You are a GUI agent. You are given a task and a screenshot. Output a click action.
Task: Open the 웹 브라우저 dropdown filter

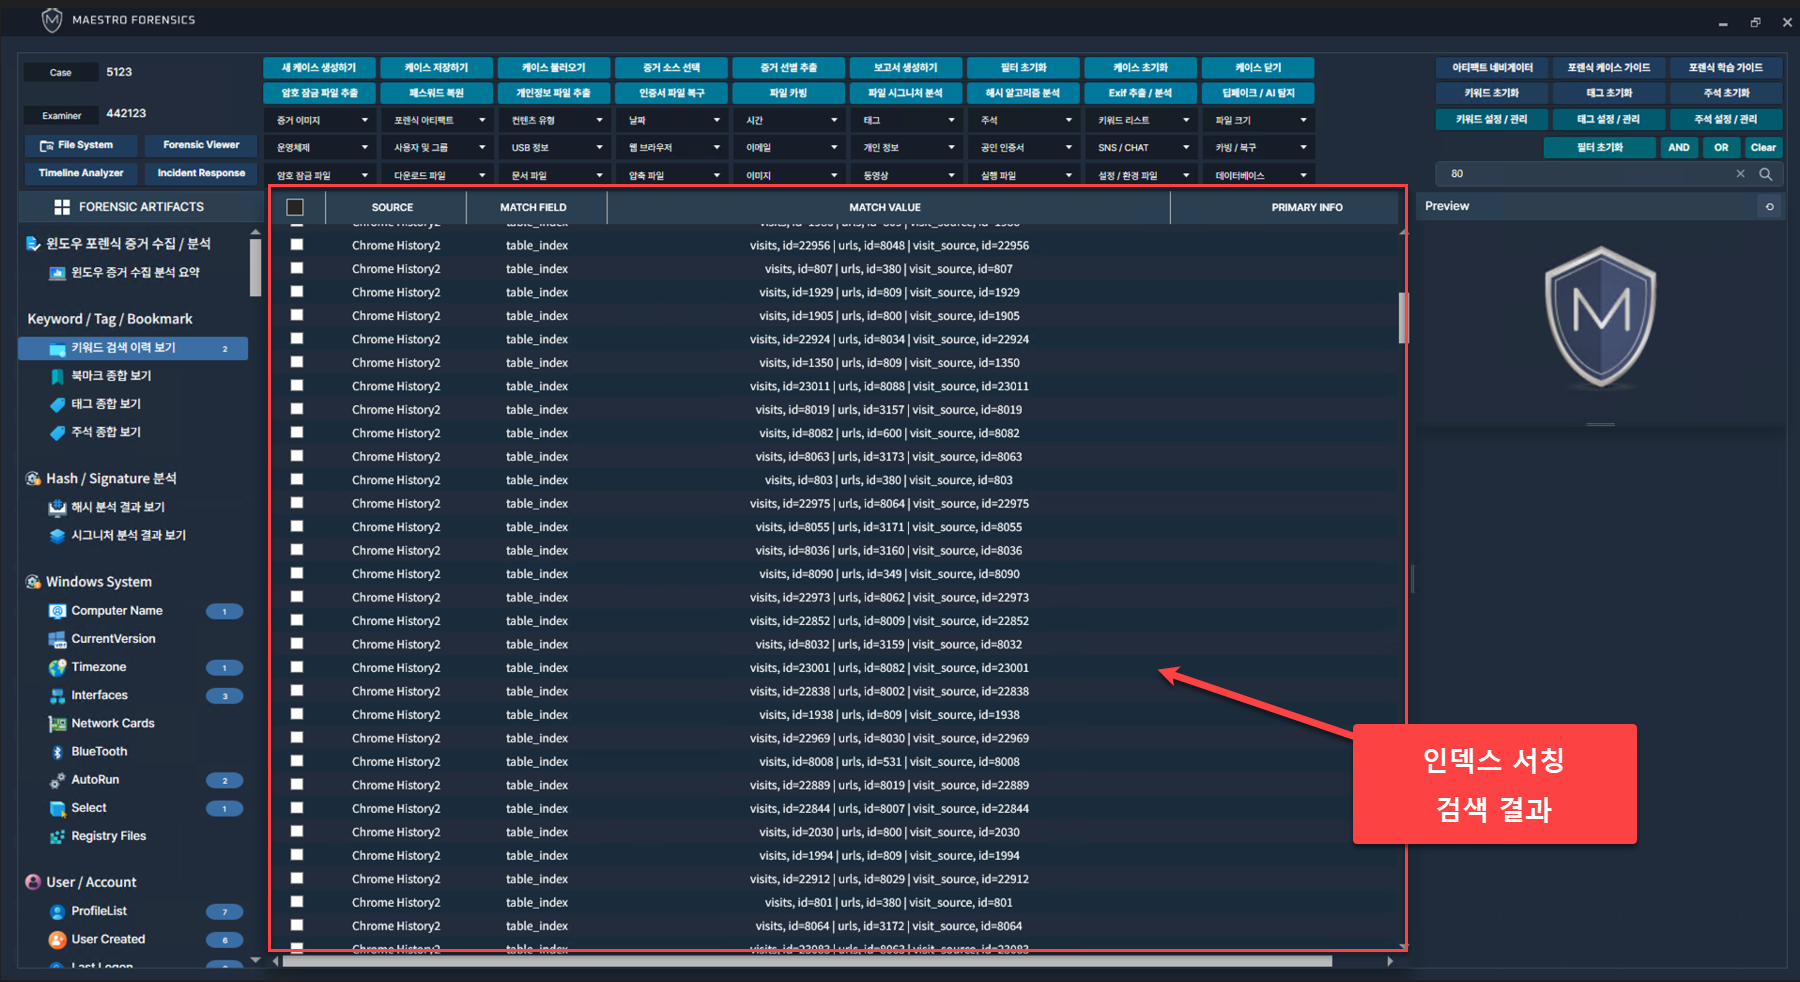[674, 148]
